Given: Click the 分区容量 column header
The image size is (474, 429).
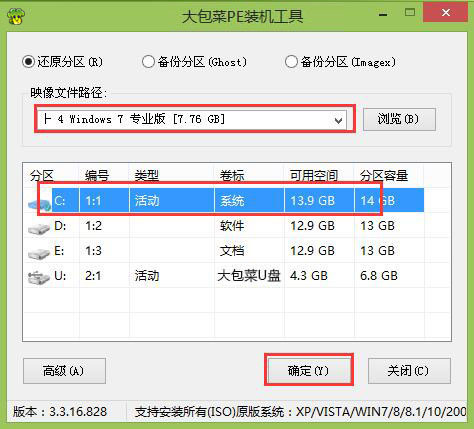Looking at the screenshot, I should pos(384,175).
